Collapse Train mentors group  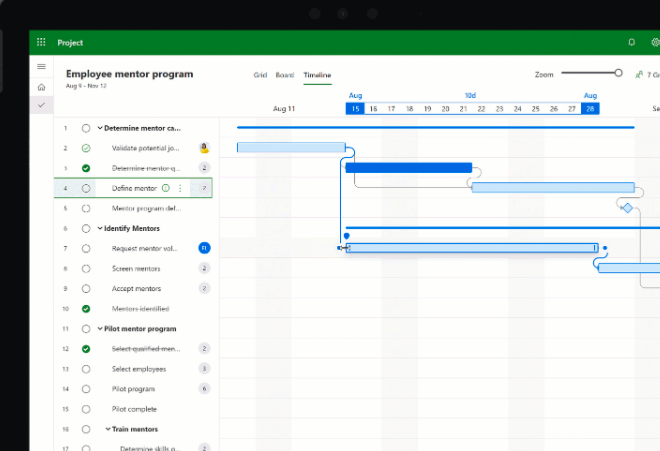click(108, 429)
